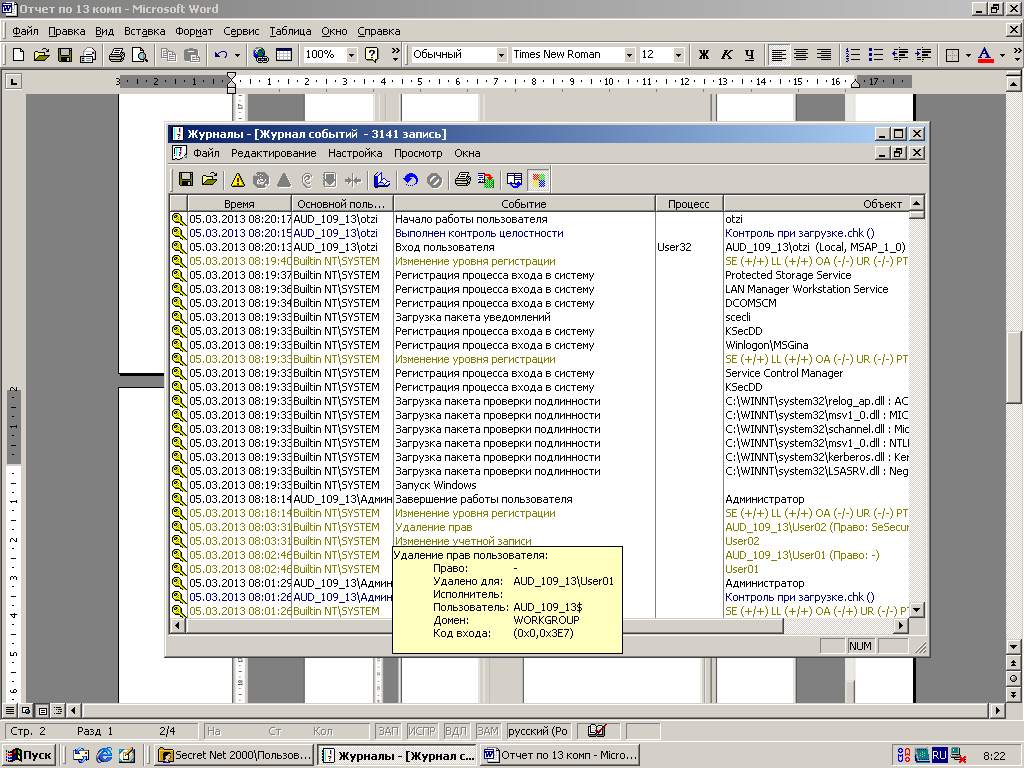Screen dimensions: 1024x768
Task: Open the Настройка menu in Журналы
Action: click(x=355, y=153)
